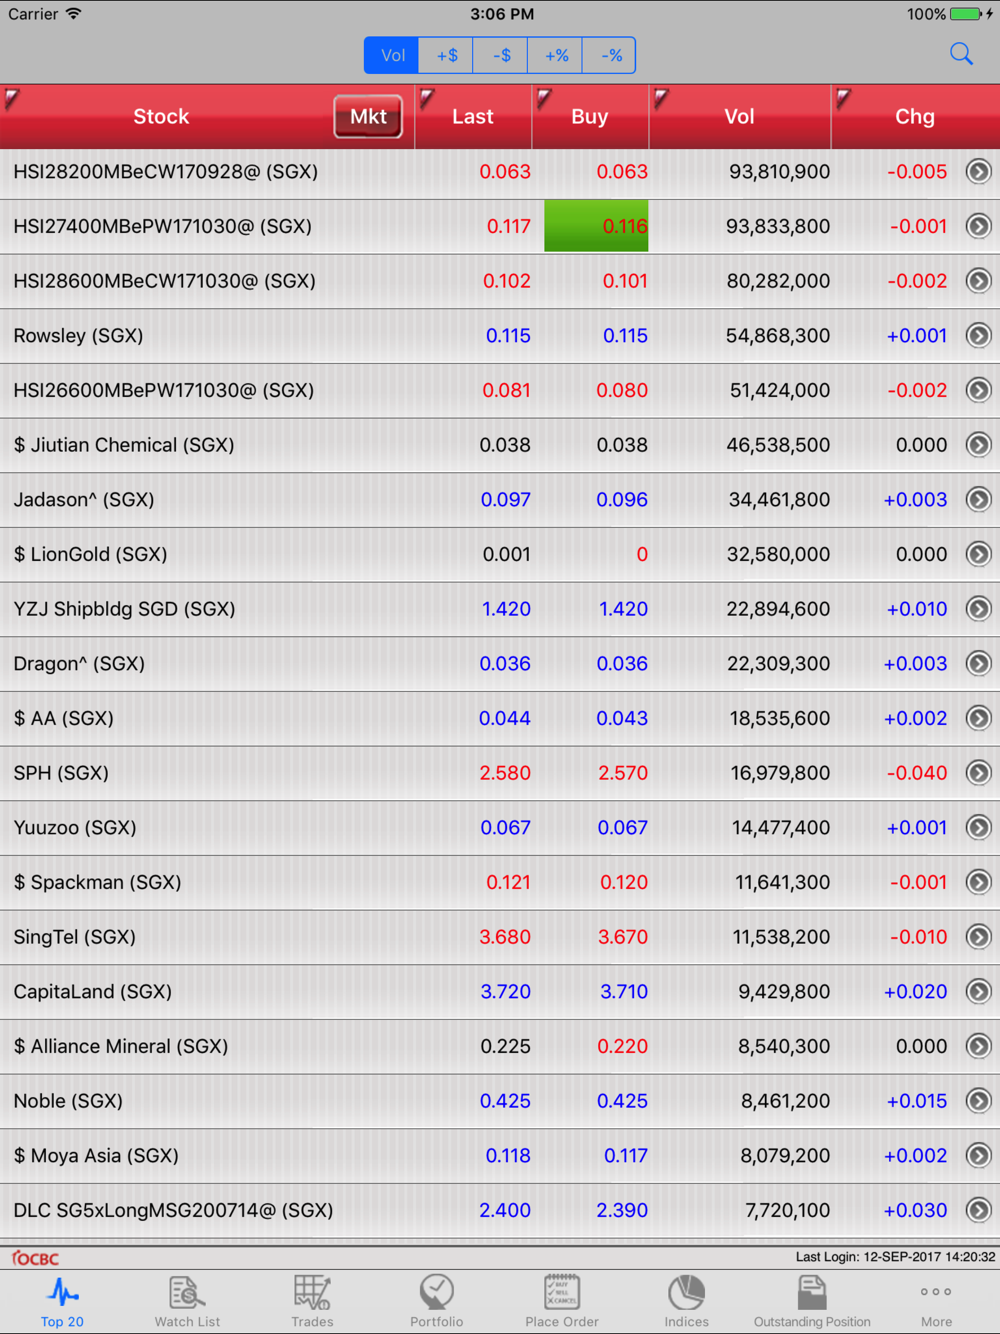The image size is (1000, 1334).
Task: Open details arrow for HSI27400MBePW171030@ row
Action: (978, 227)
